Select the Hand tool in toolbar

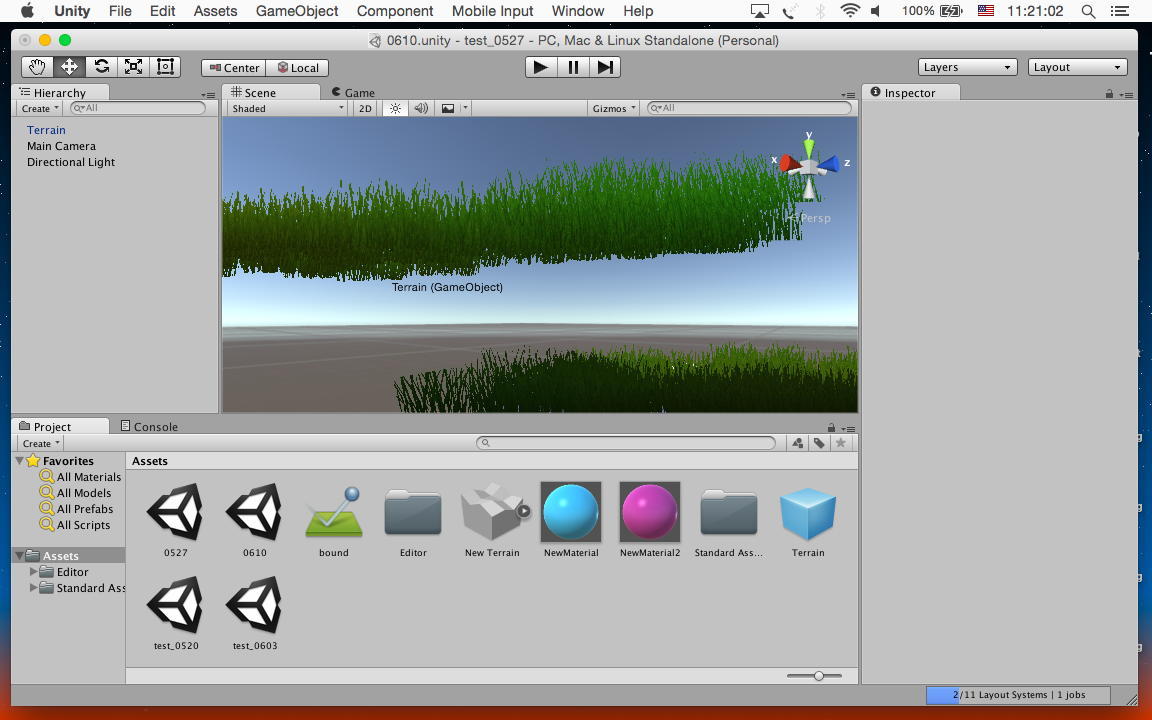coord(37,67)
